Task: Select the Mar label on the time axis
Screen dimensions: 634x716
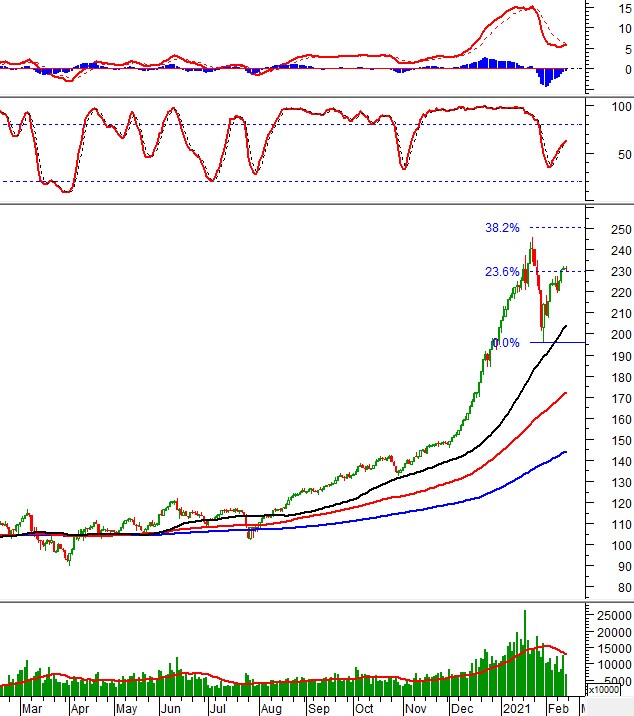Action: [32, 709]
